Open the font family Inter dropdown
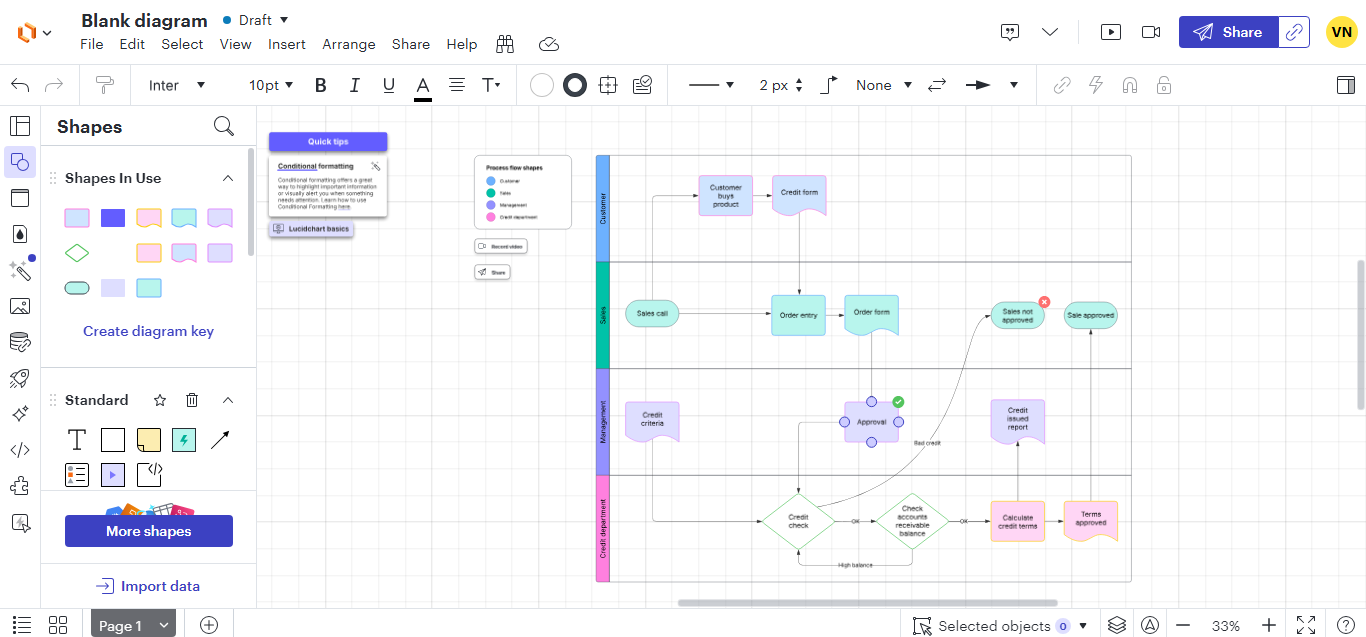Image resolution: width=1366 pixels, height=637 pixels. click(177, 85)
